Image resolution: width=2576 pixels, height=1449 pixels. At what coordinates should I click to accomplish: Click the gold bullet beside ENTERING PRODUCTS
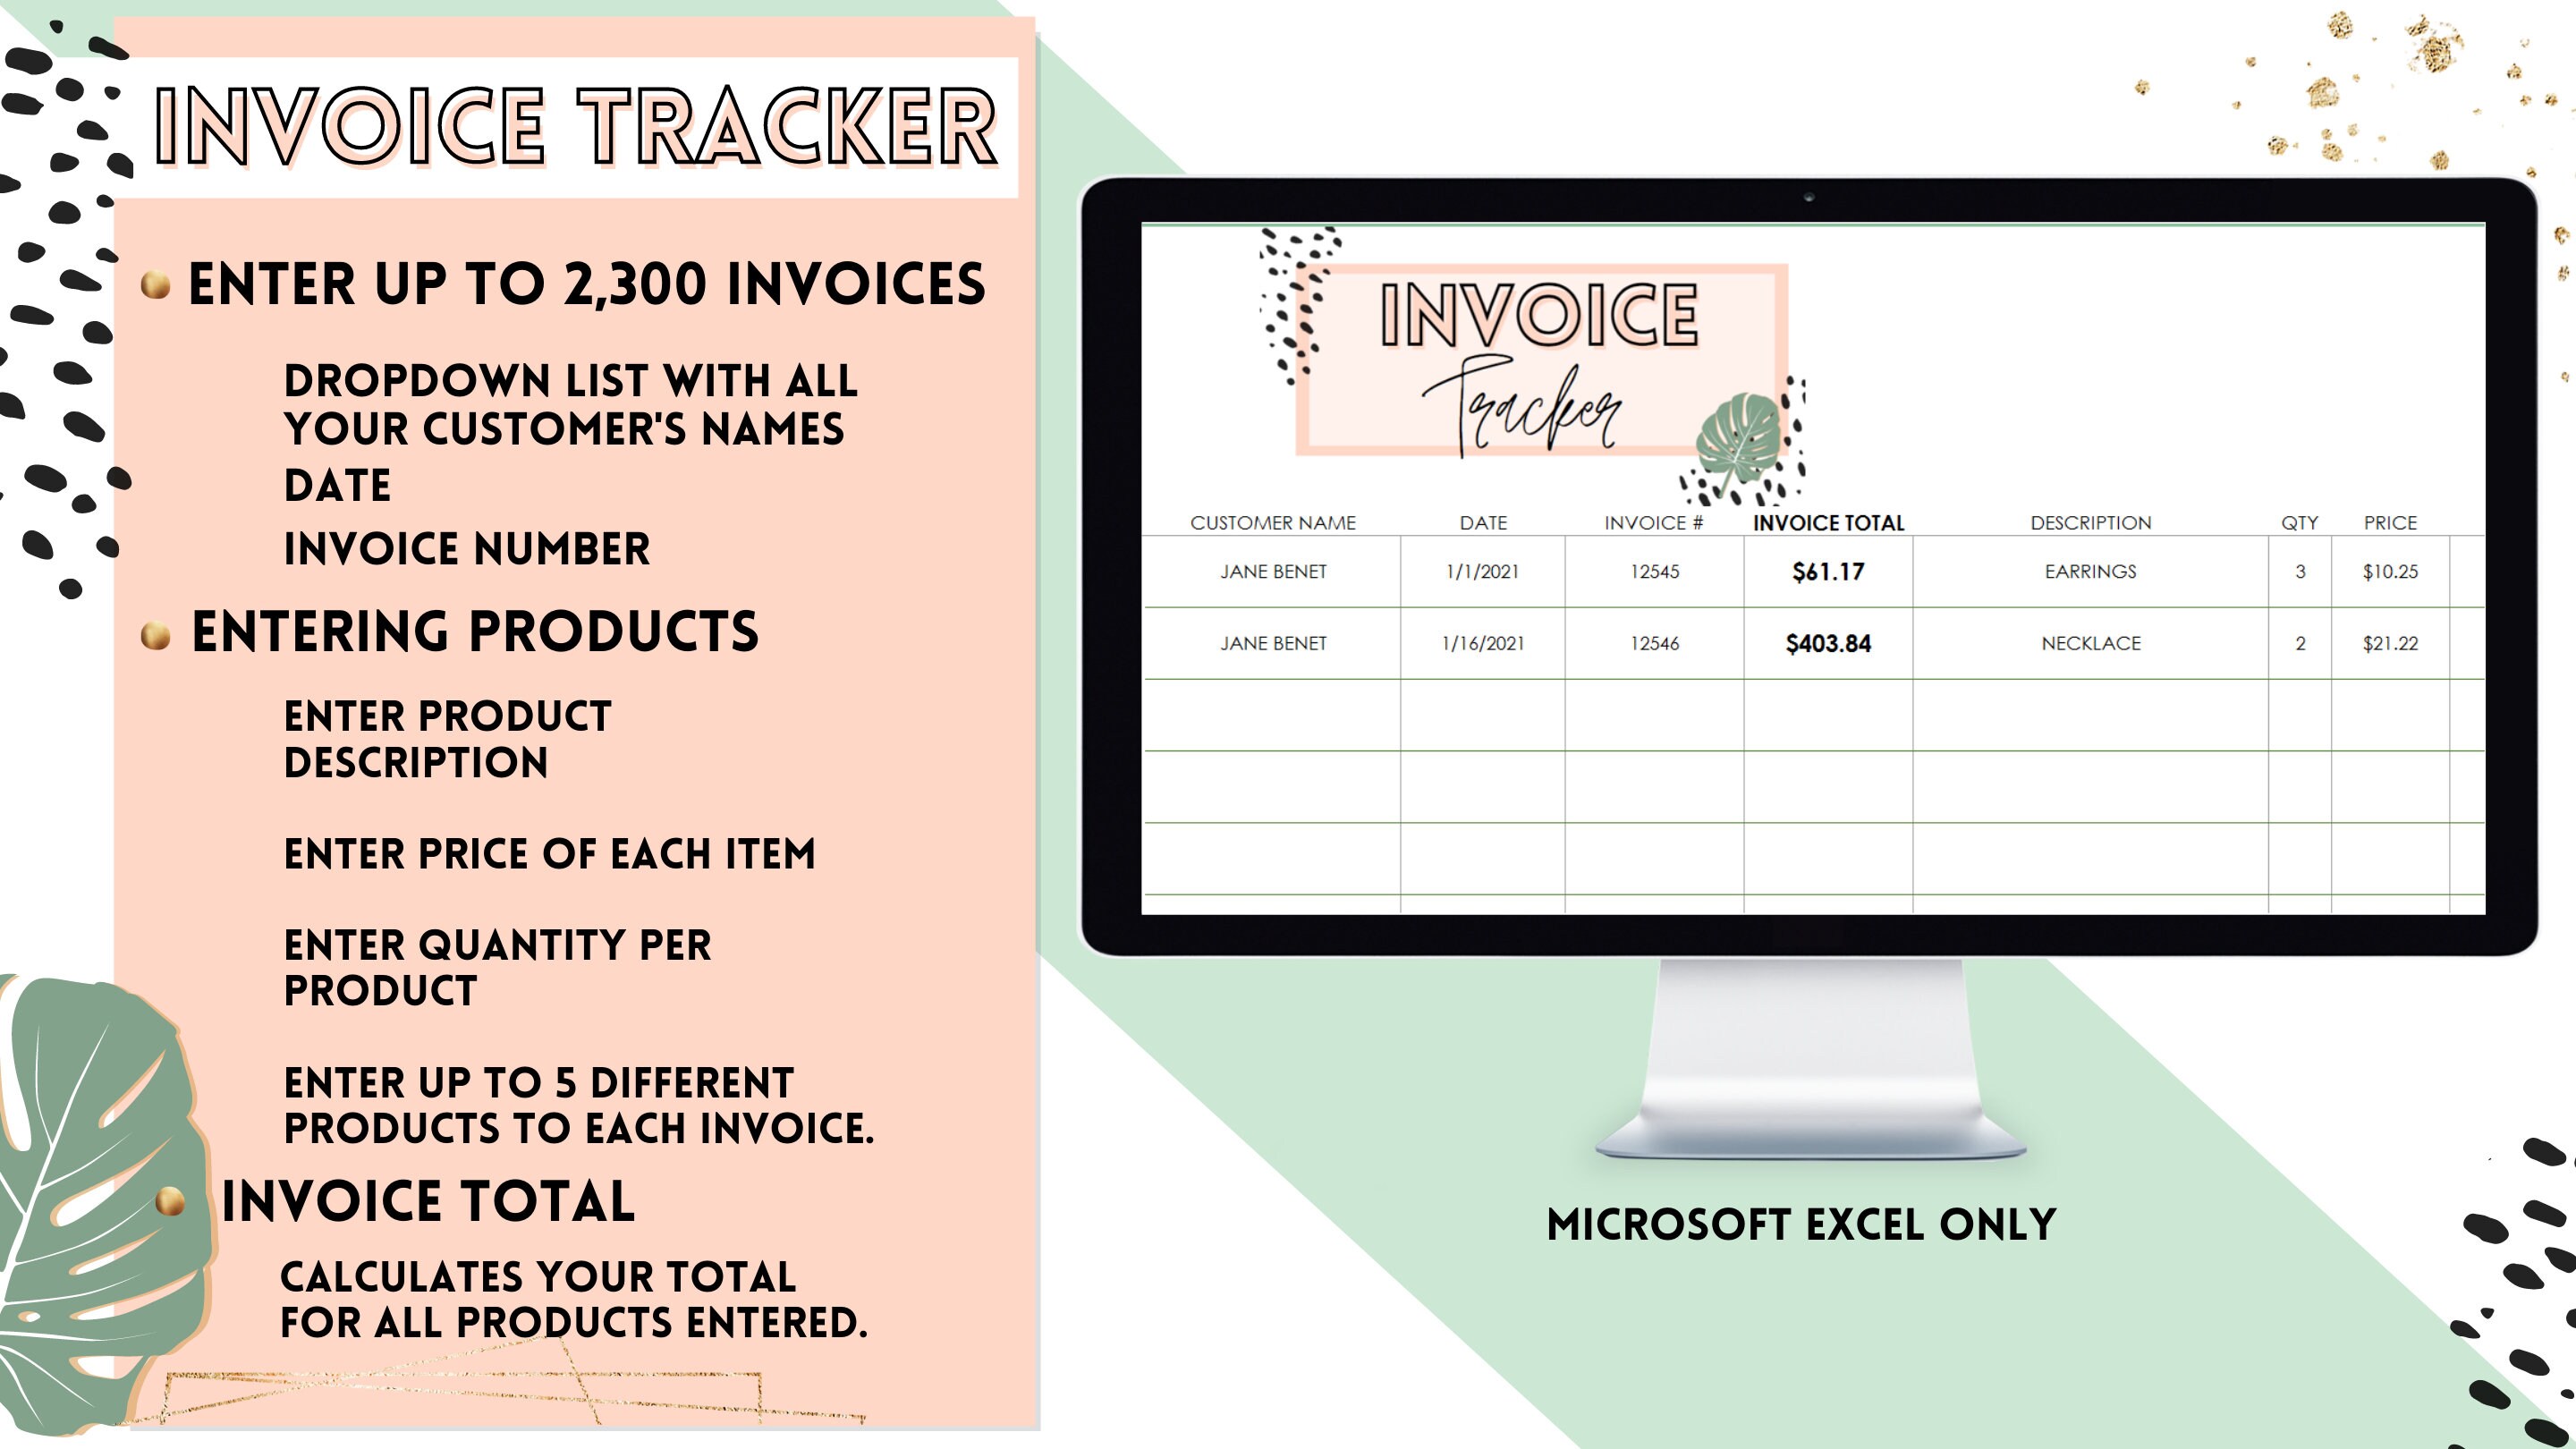(156, 635)
